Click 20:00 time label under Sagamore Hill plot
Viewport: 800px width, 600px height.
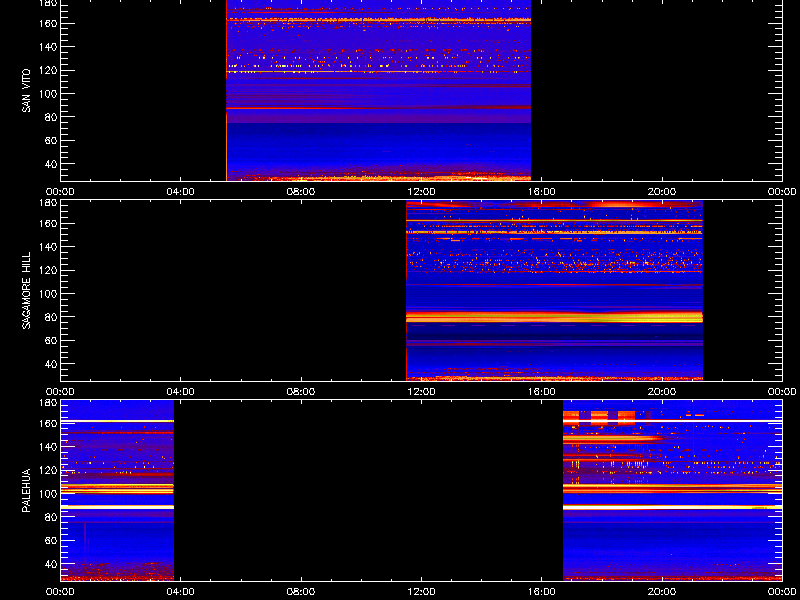point(662,392)
